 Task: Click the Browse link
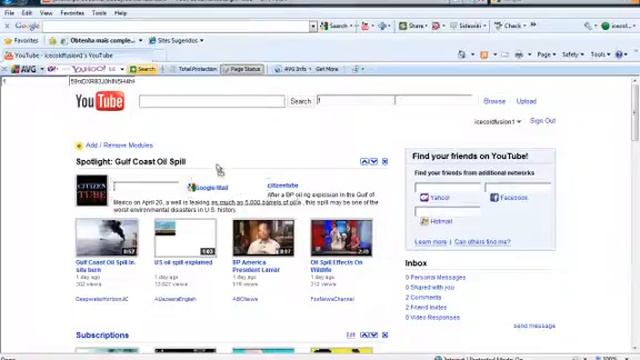point(494,101)
